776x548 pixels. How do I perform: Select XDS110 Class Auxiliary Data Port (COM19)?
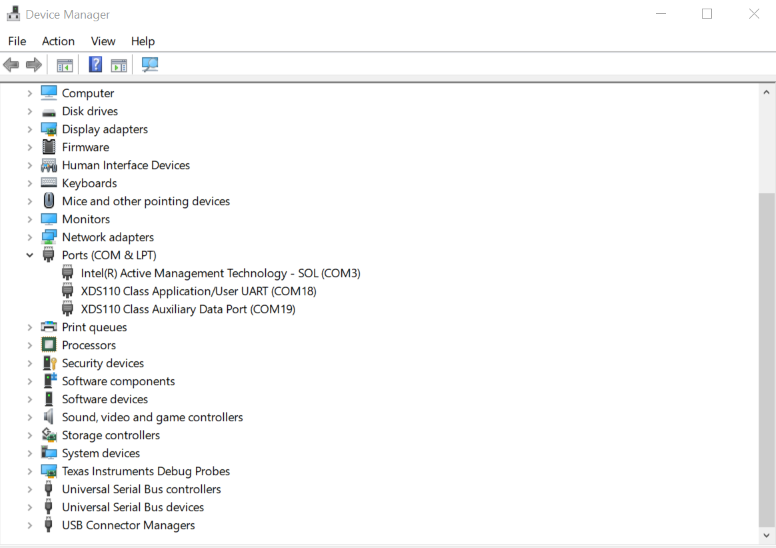188,309
